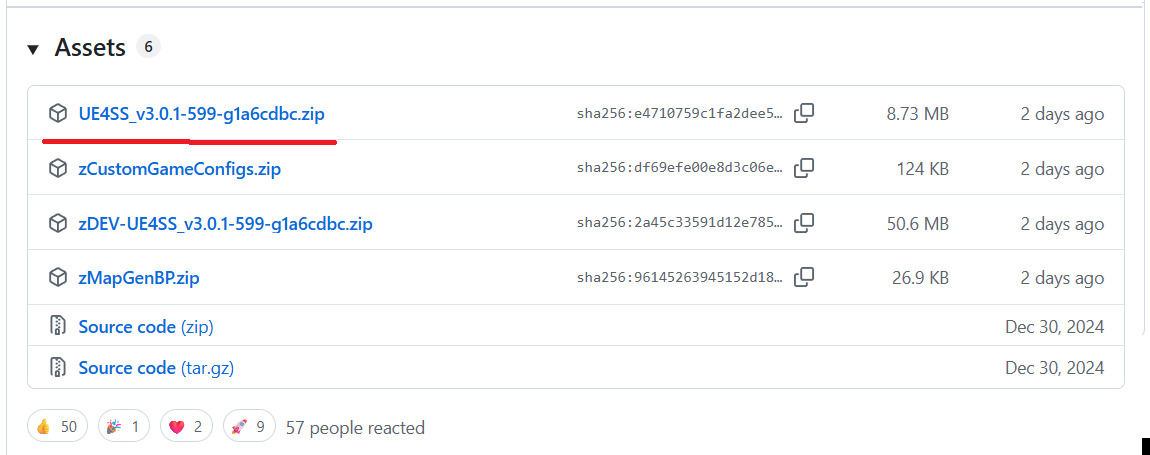Screen dimensions: 1150x455
Task: Download UE4SS_v3.0.1-599-g1a6cdbc.zip
Action: [201, 114]
